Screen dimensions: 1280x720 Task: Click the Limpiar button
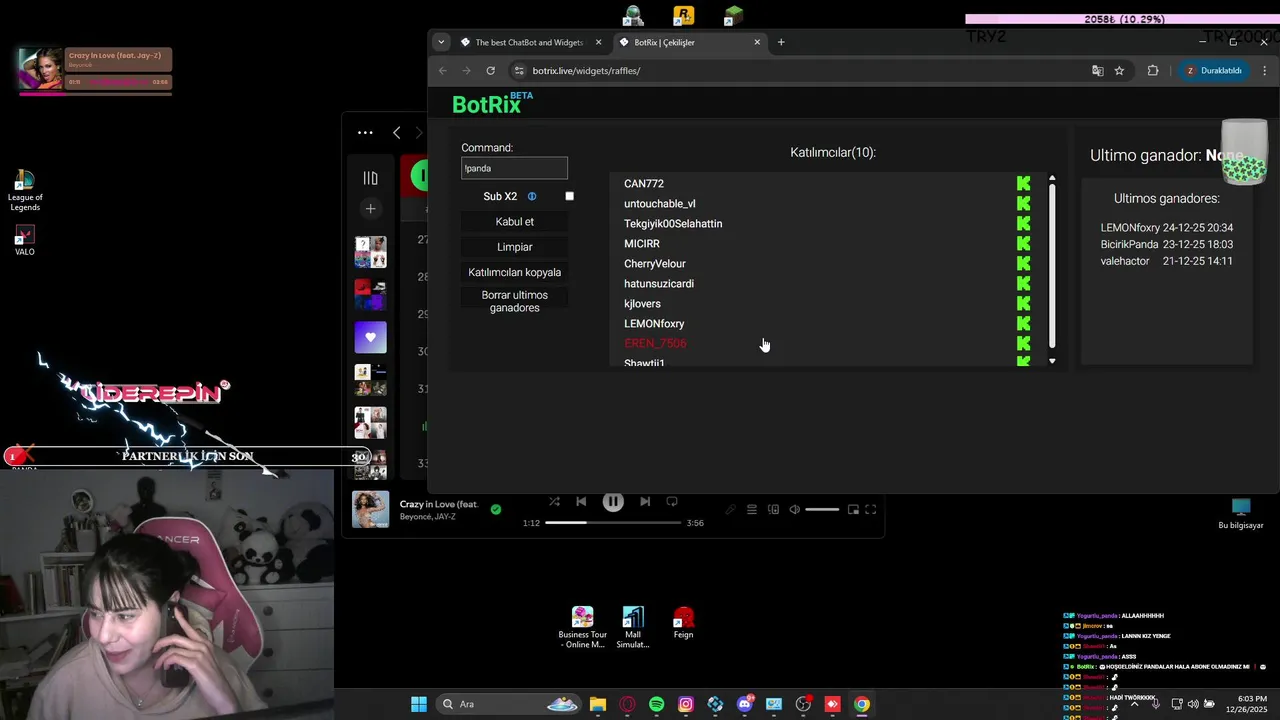tap(514, 247)
